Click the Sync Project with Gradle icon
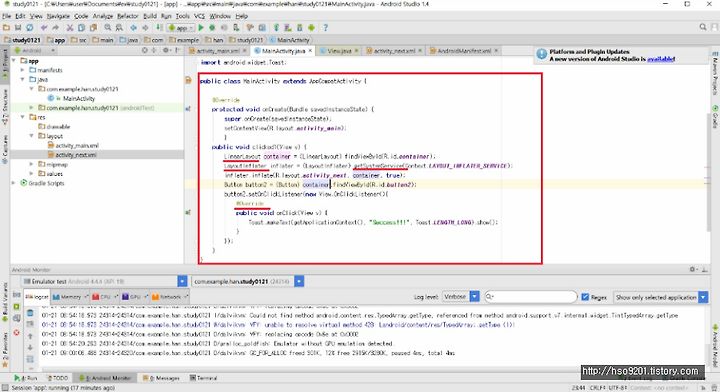 tap(276, 28)
